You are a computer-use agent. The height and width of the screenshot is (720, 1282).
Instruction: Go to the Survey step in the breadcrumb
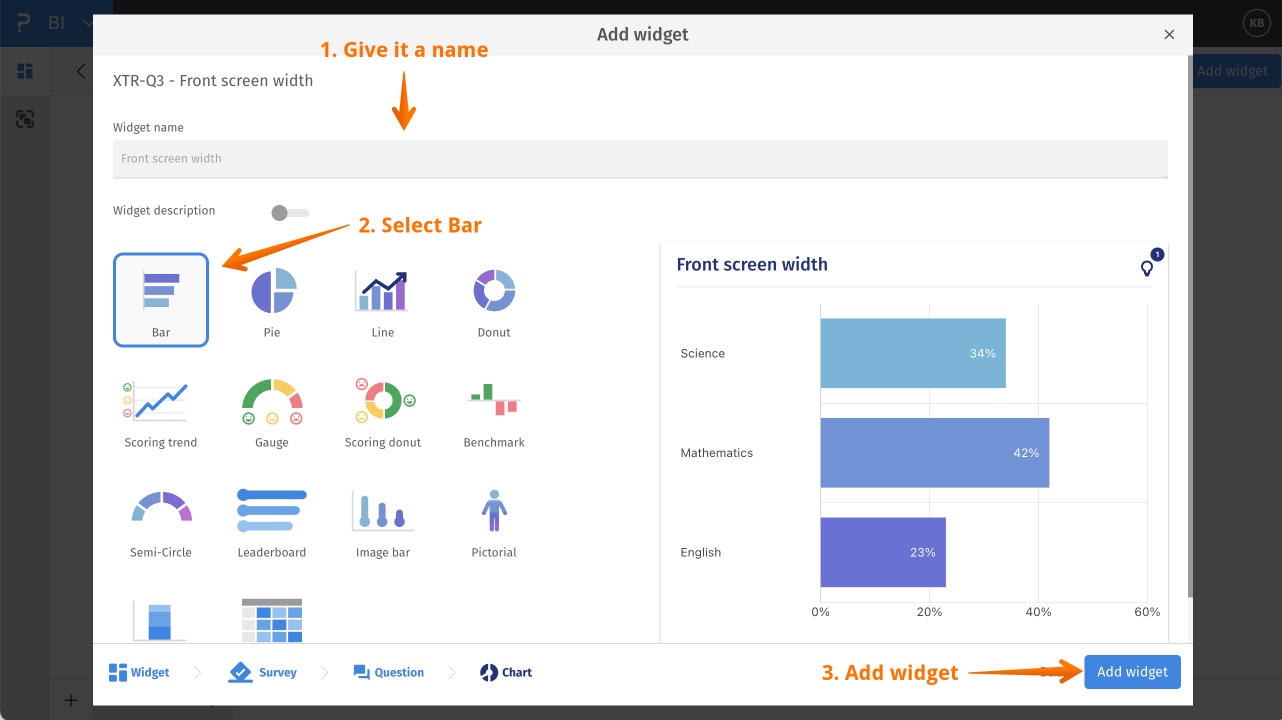coord(262,672)
